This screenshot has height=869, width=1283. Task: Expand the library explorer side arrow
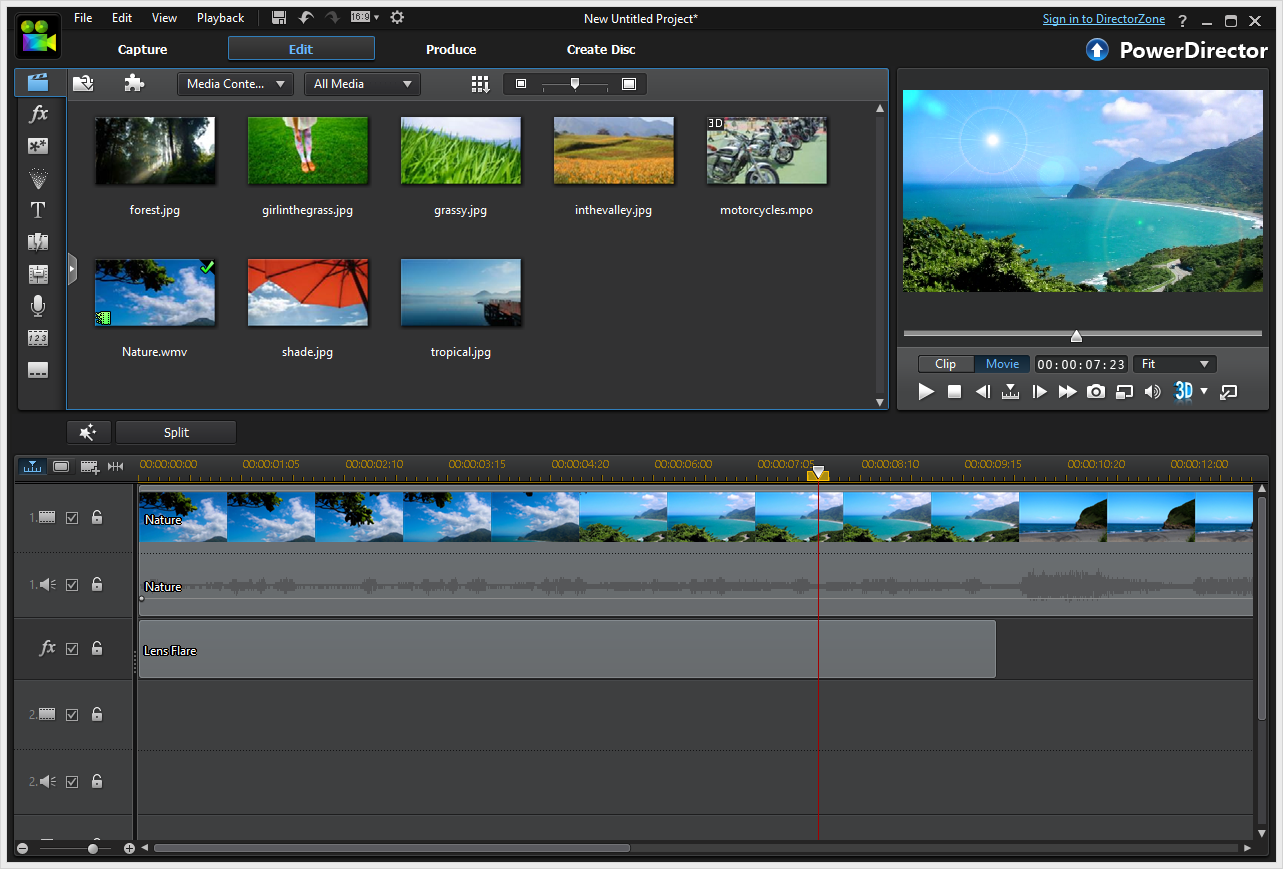[72, 269]
